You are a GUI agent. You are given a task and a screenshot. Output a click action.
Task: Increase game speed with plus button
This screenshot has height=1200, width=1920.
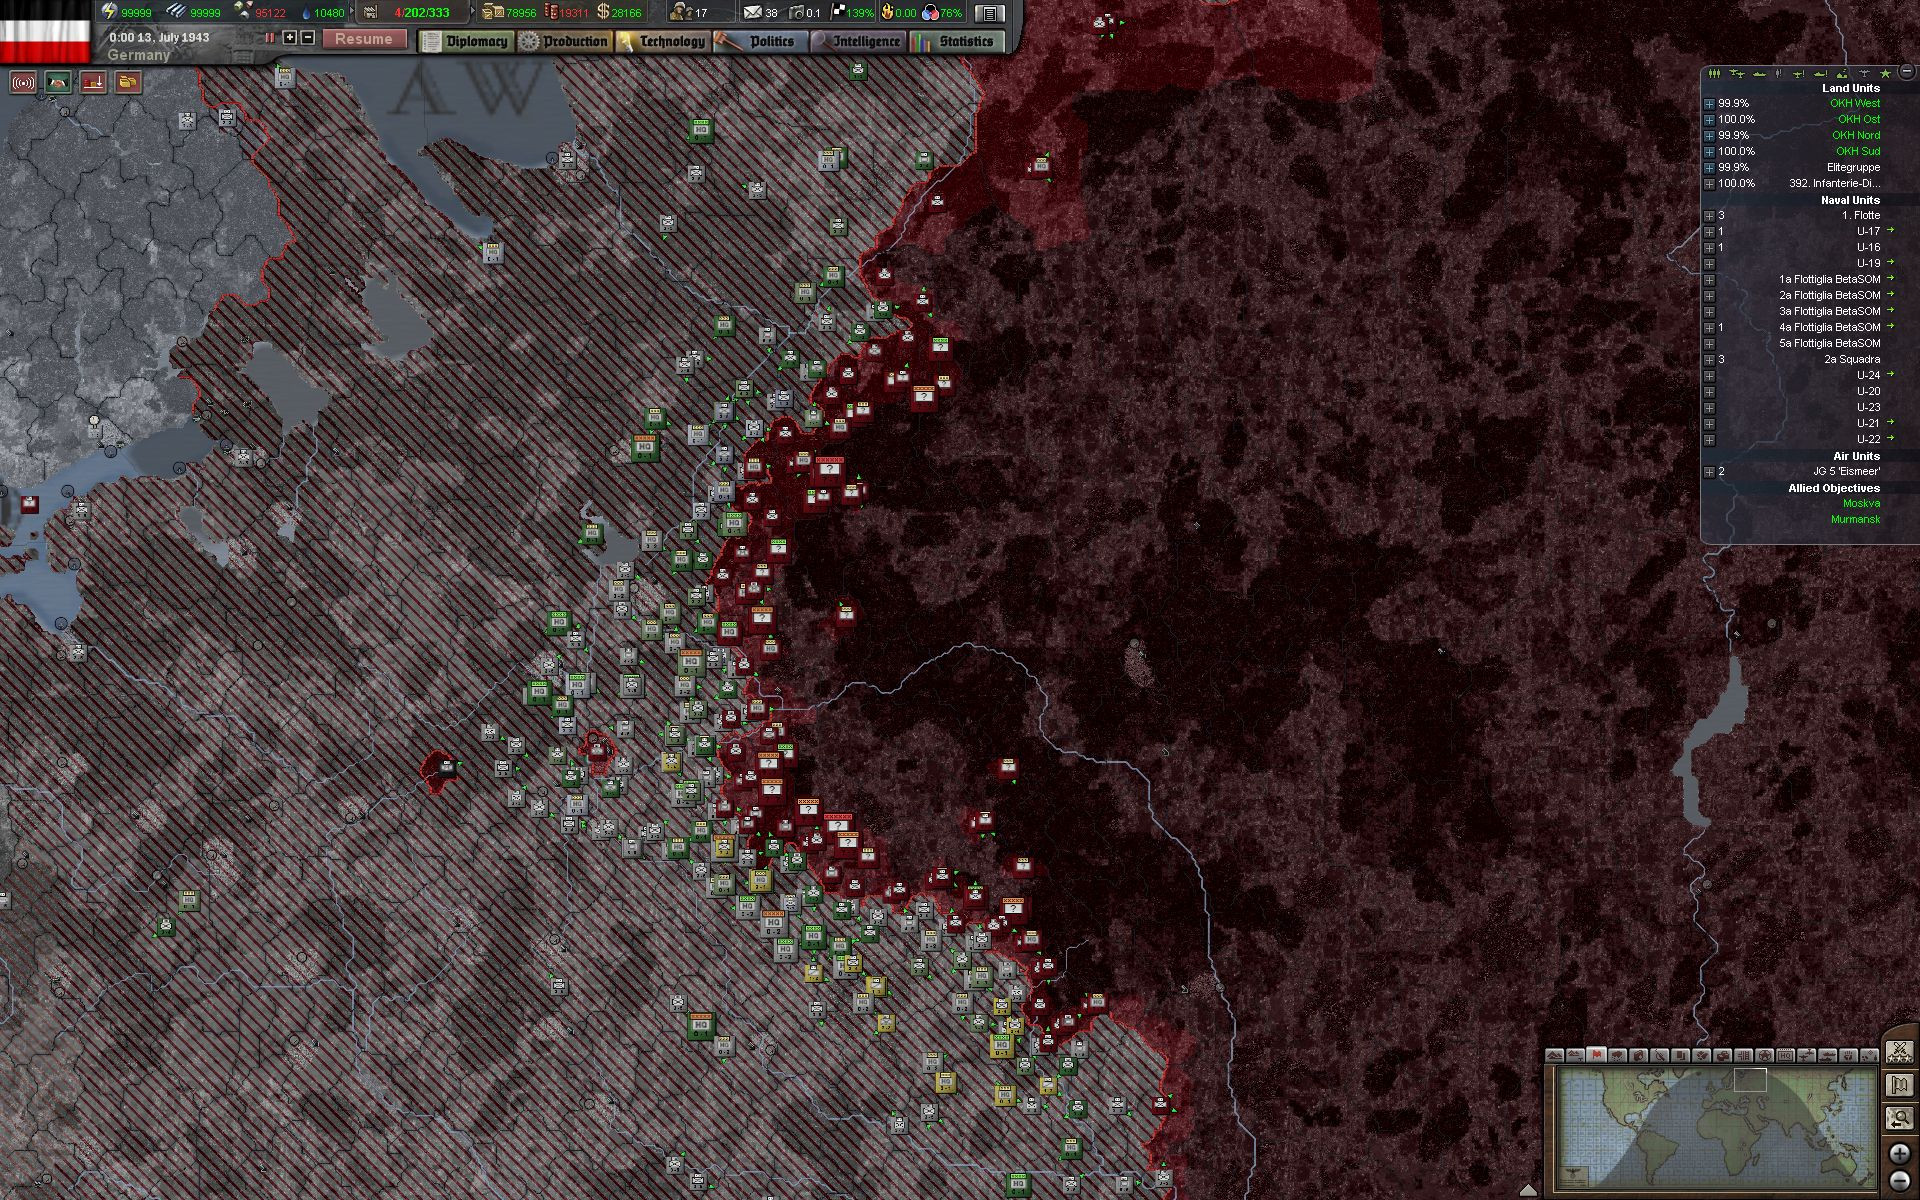(x=290, y=38)
